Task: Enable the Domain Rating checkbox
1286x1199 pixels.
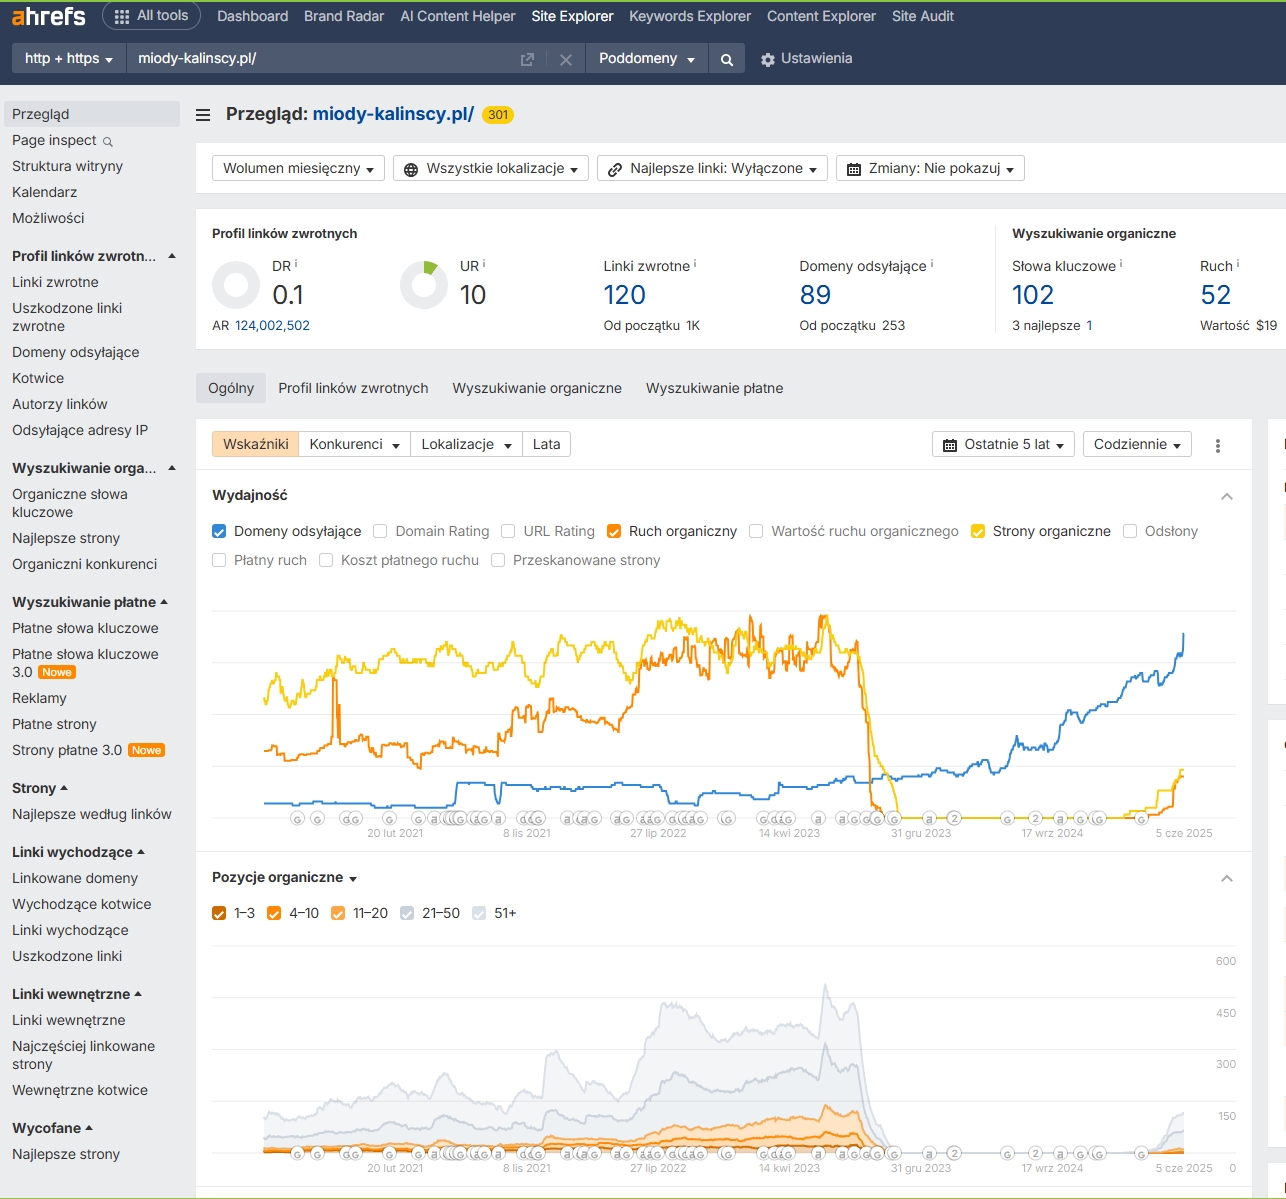Action: click(380, 531)
